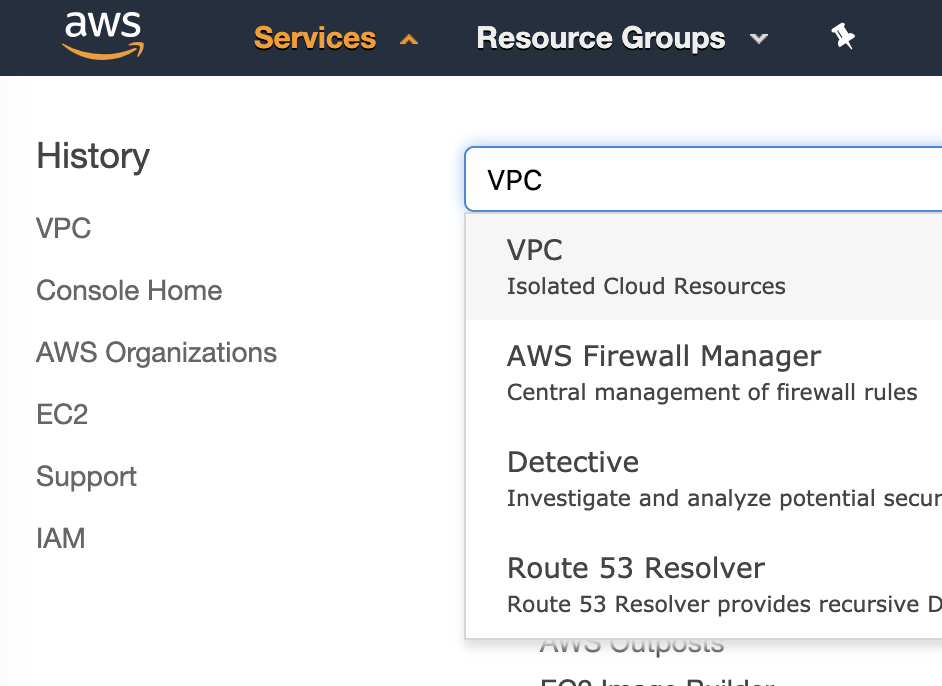Choose Route 53 Resolver from results

pos(703,584)
